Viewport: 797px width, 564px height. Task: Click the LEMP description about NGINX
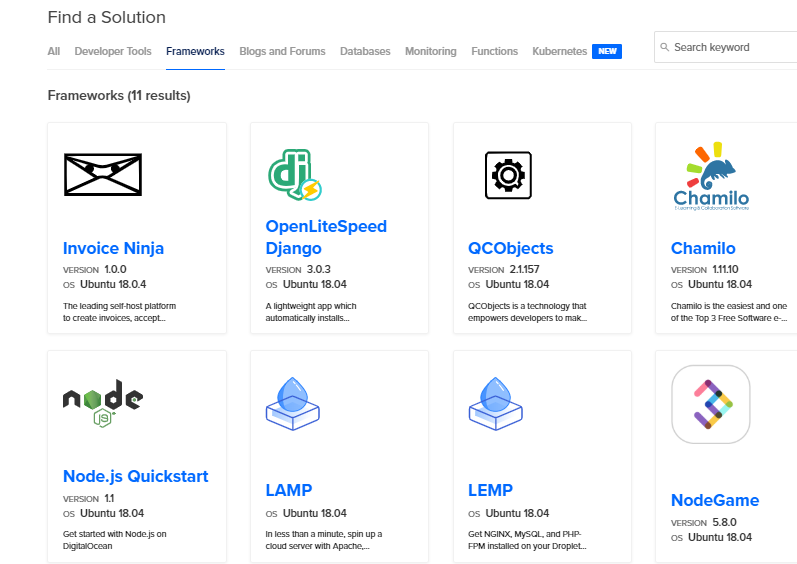pyautogui.click(x=527, y=540)
